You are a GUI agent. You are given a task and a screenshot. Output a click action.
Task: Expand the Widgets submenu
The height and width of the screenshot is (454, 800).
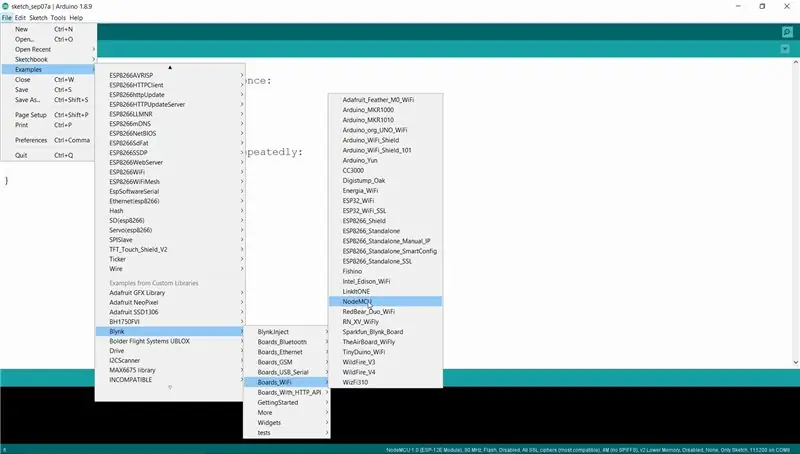[287, 423]
